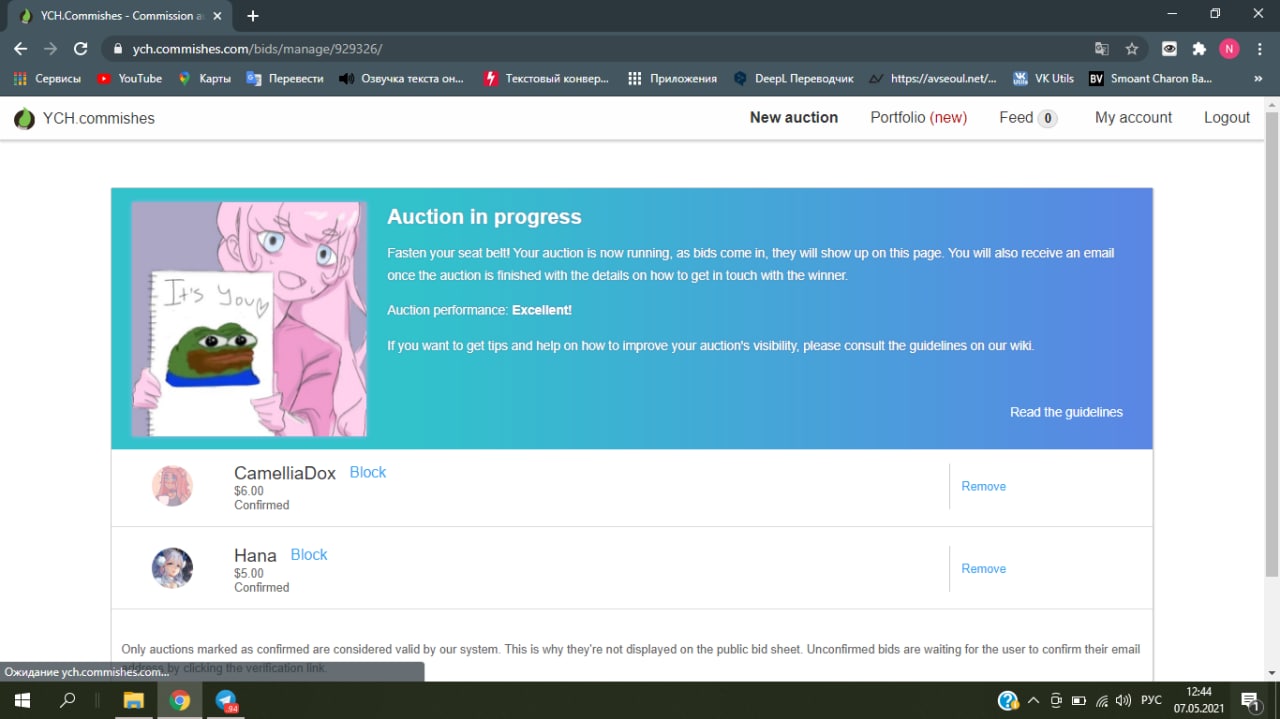The image size is (1280, 719).
Task: Open the Windows notification center
Action: pos(1250,700)
